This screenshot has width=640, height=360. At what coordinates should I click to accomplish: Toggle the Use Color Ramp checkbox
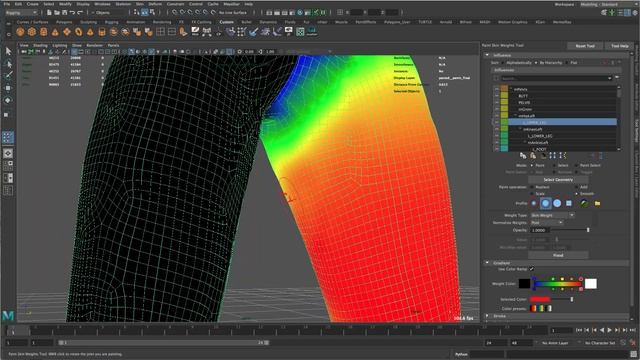531,269
